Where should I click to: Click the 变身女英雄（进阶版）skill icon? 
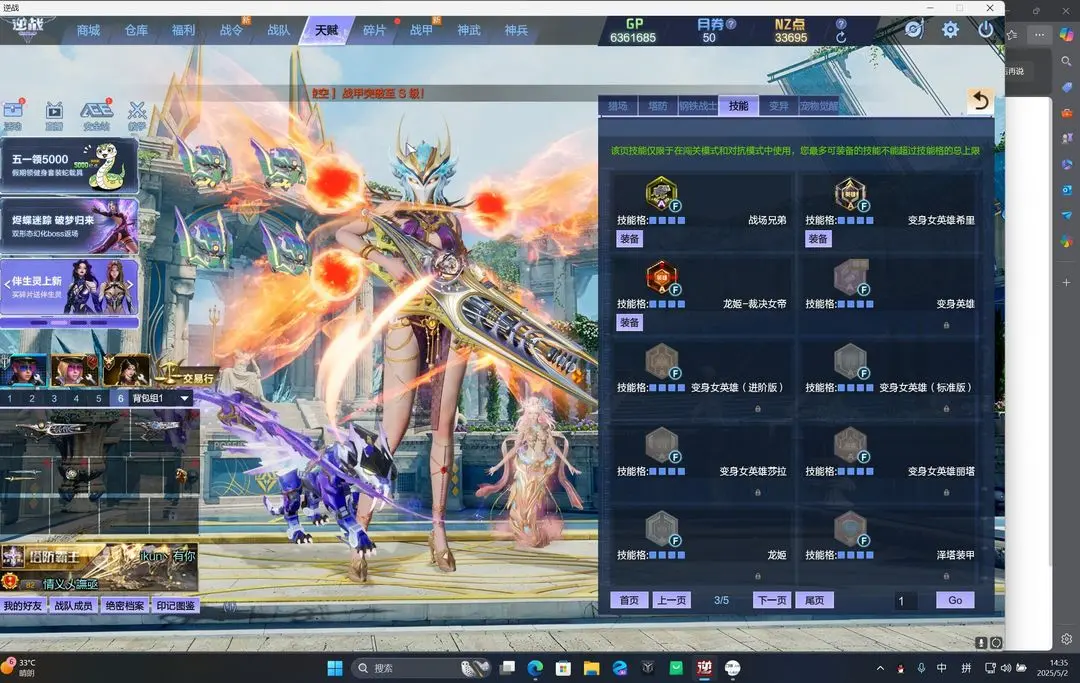coord(661,361)
